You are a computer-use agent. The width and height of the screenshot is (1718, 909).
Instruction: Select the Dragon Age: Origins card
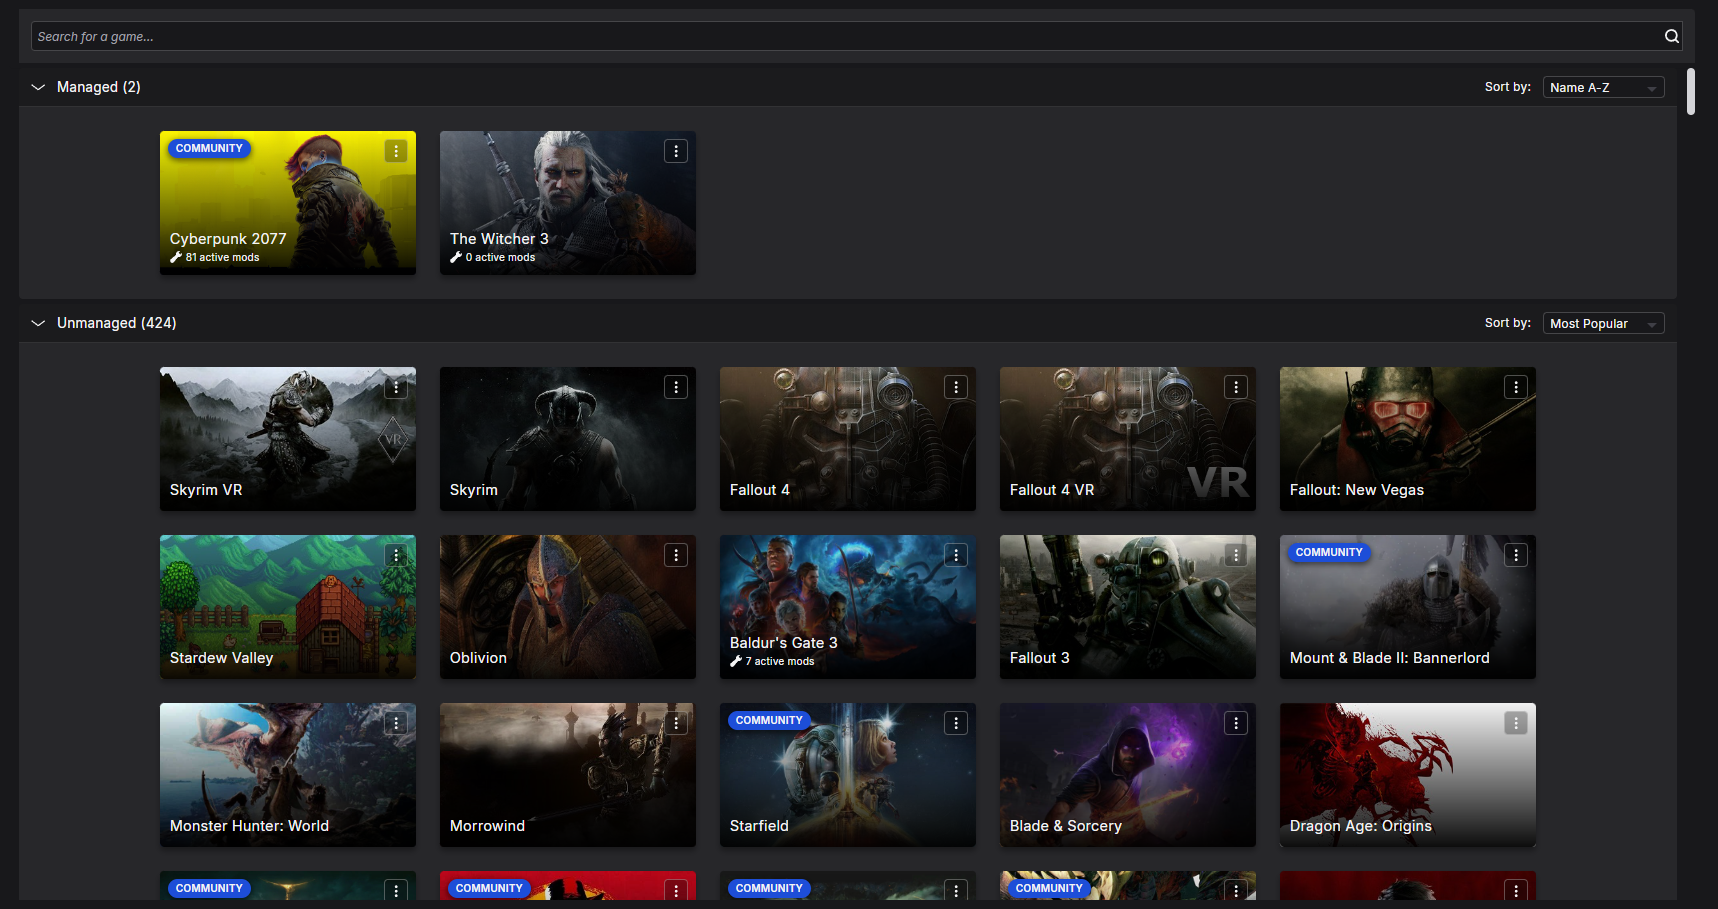point(1408,775)
